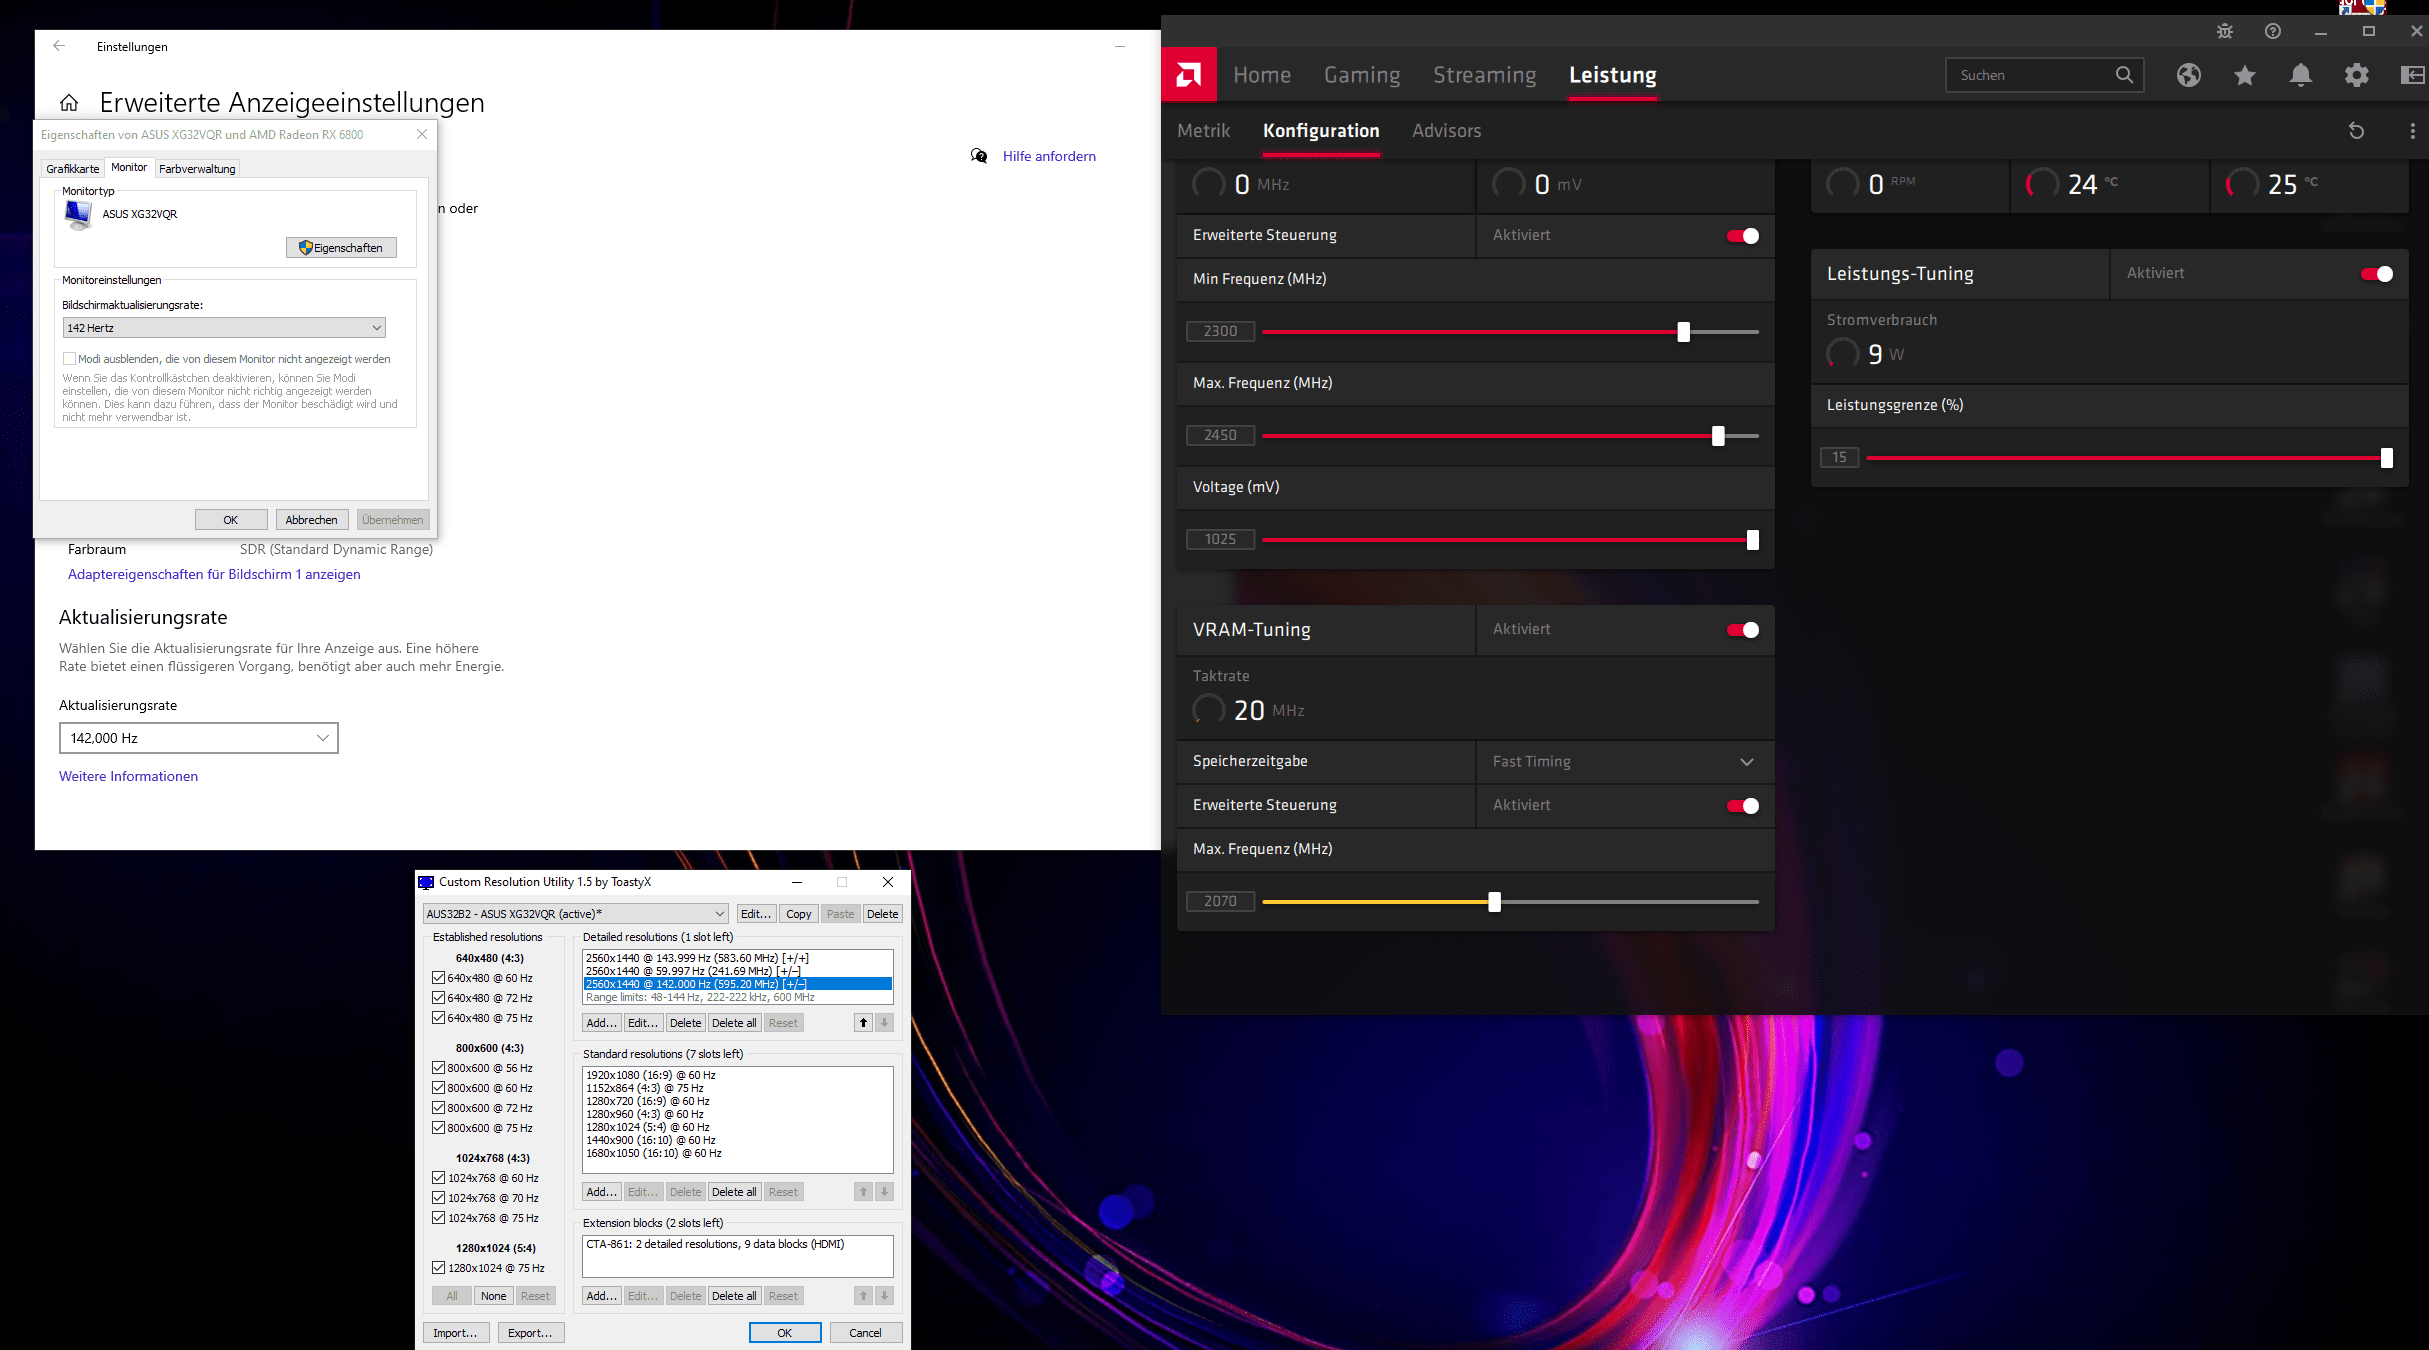Click the Custom Resolution Utility title icon
This screenshot has height=1350, width=2429.
pos(427,882)
